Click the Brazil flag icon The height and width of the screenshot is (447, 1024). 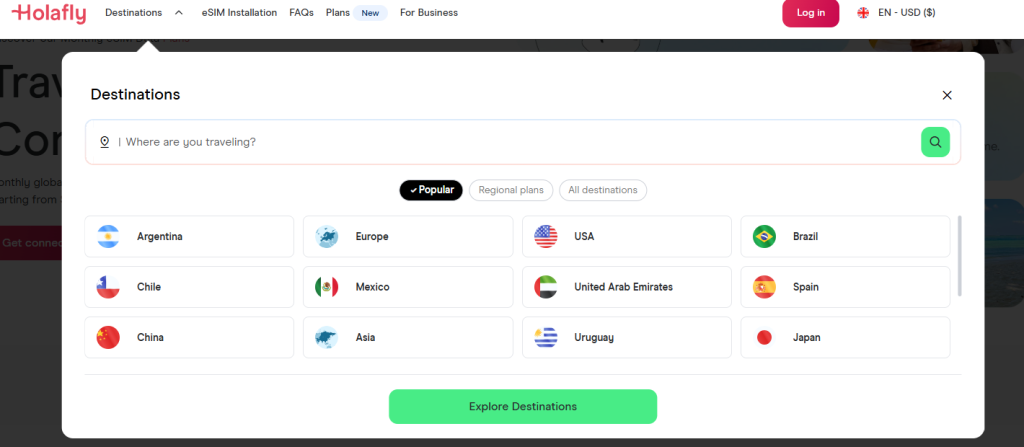point(764,237)
